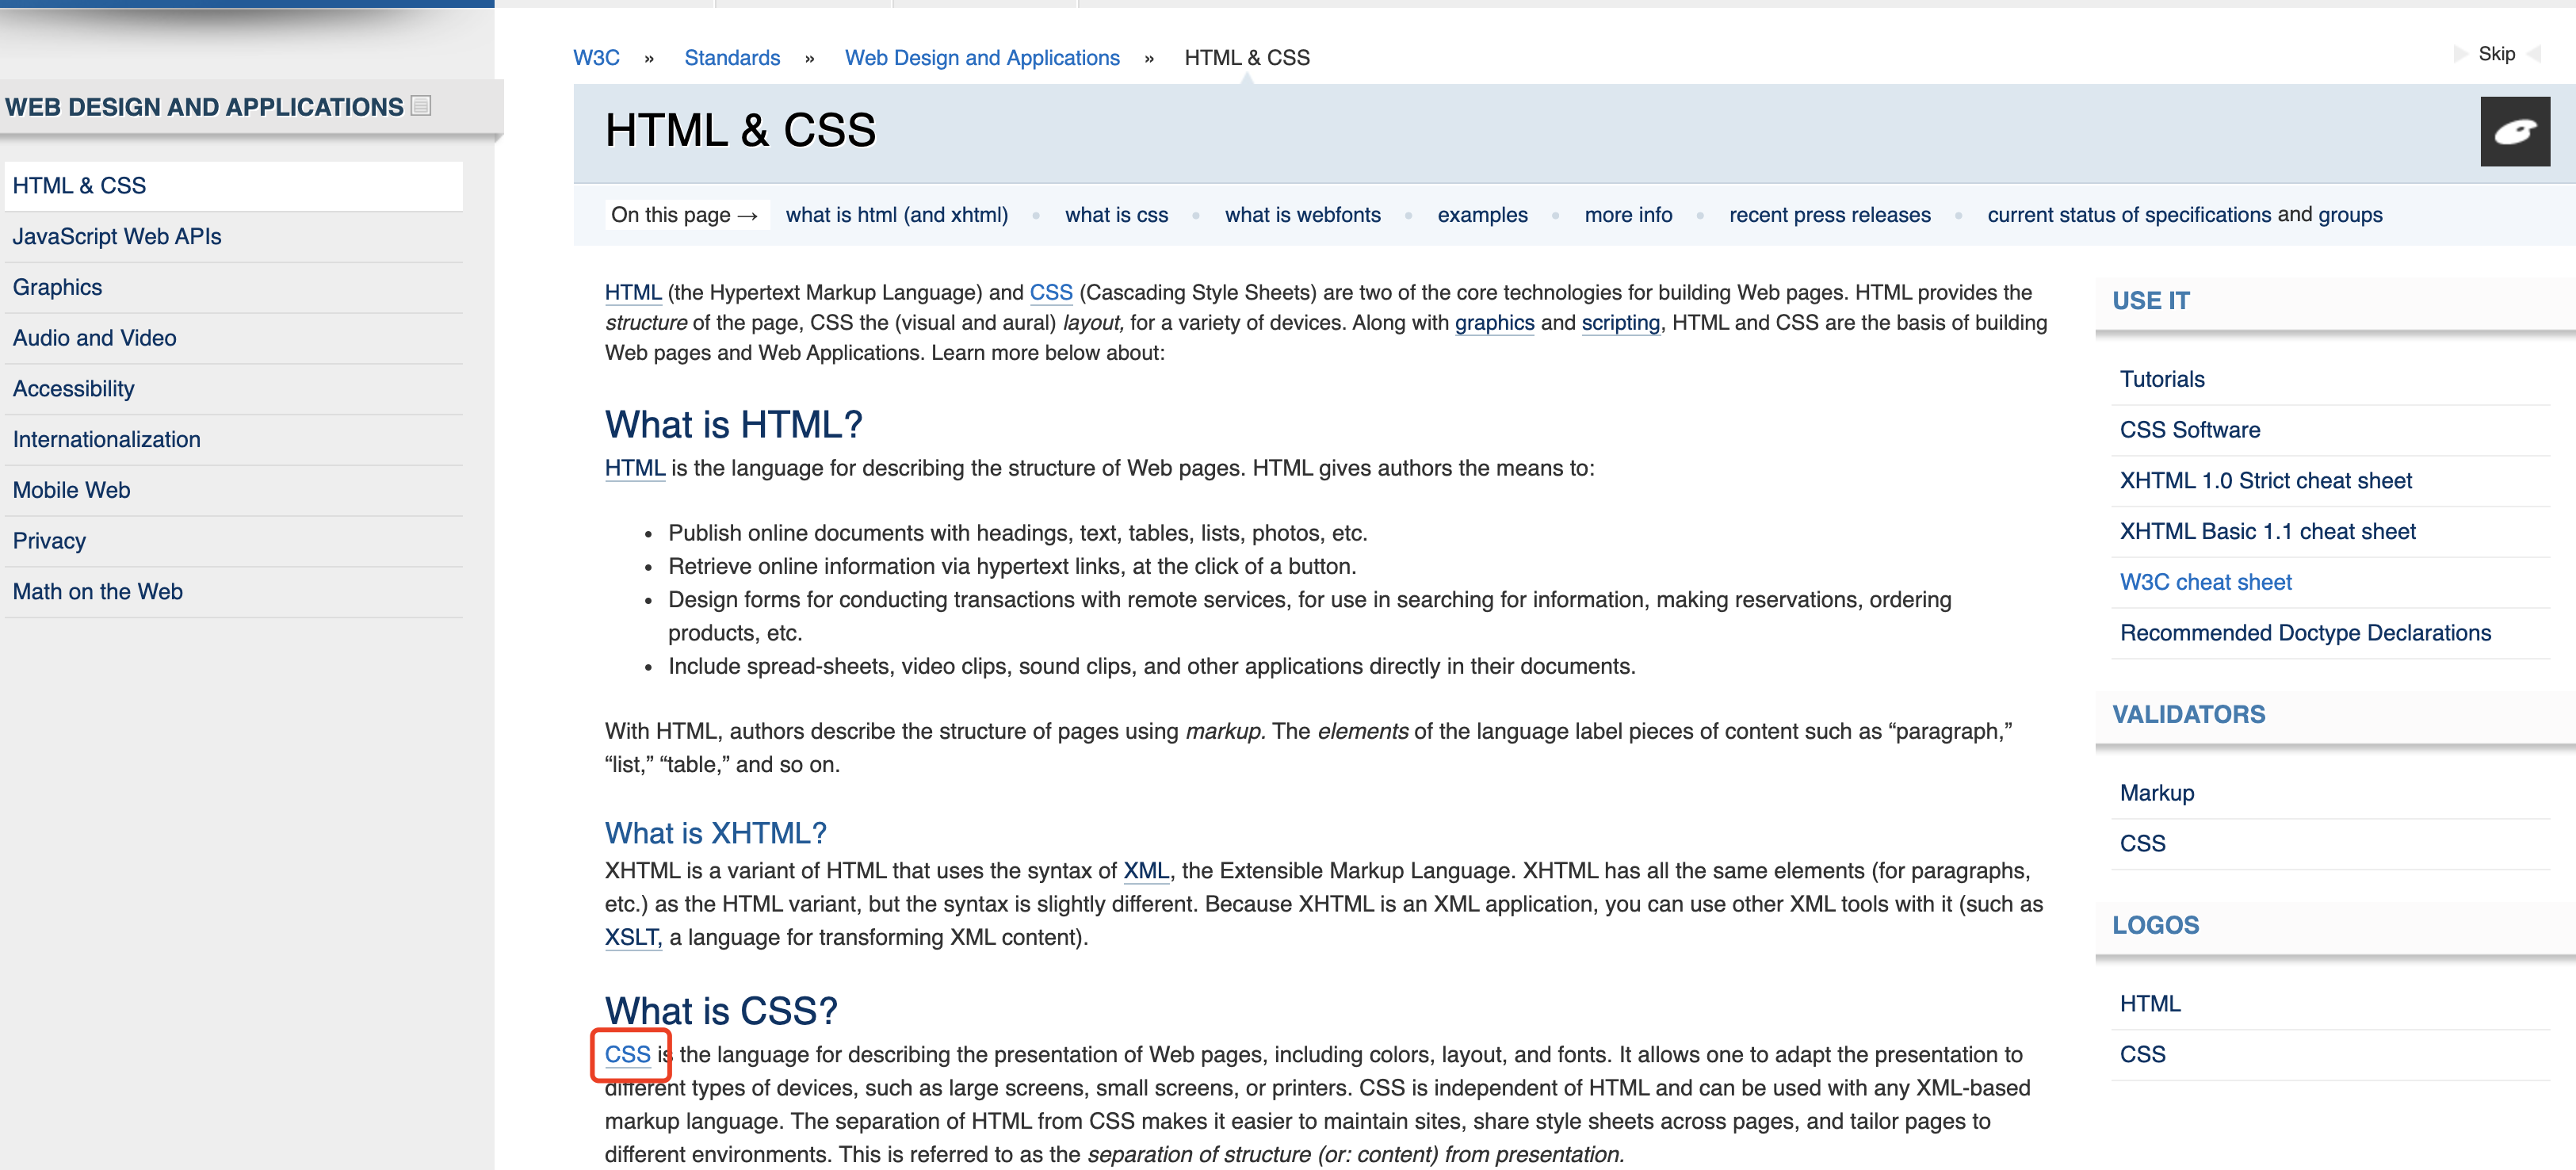Screen dimensions: 2576x1170
Task: Jump to 'what is css' section
Action: (1115, 215)
